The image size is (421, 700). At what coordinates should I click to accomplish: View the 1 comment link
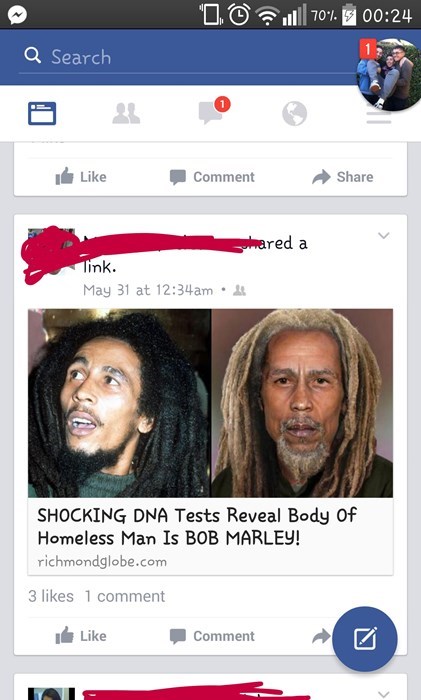125,596
